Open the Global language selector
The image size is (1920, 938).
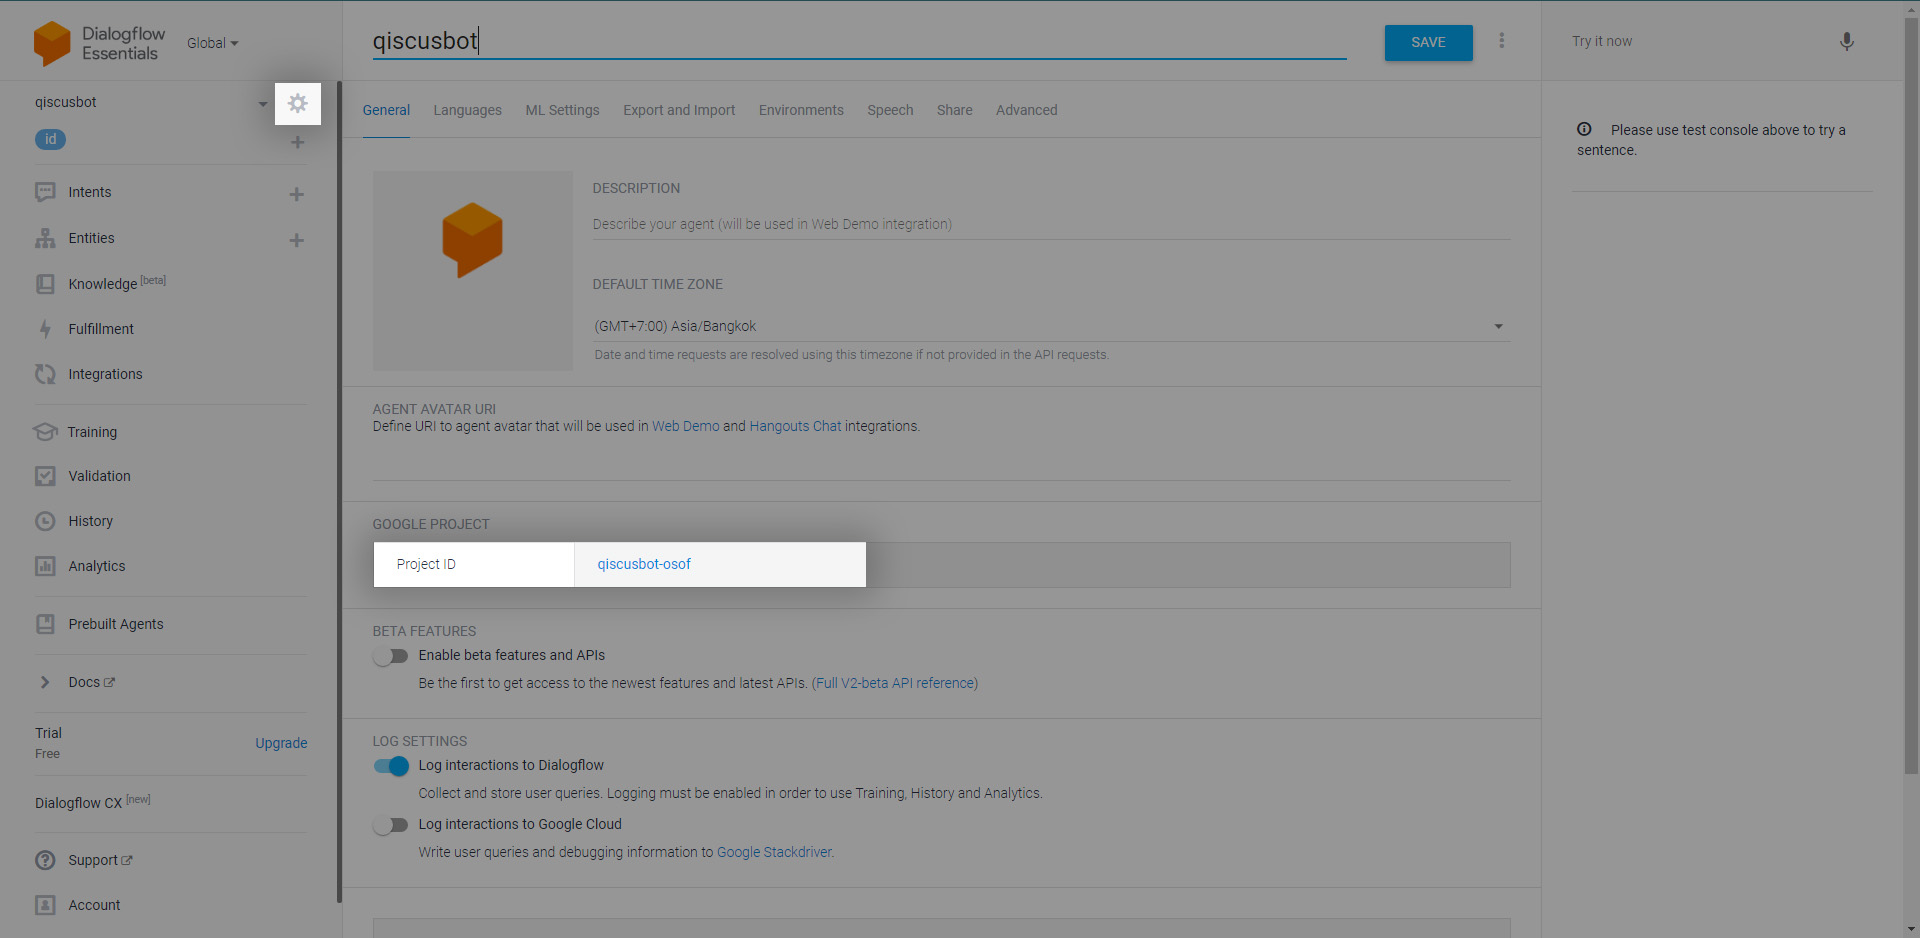point(212,43)
